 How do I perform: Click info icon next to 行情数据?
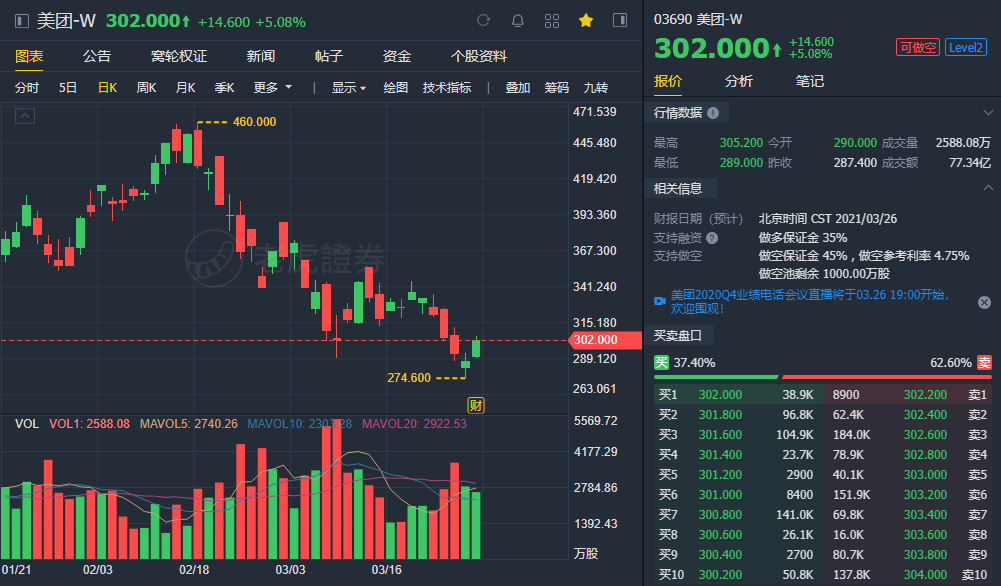click(713, 113)
